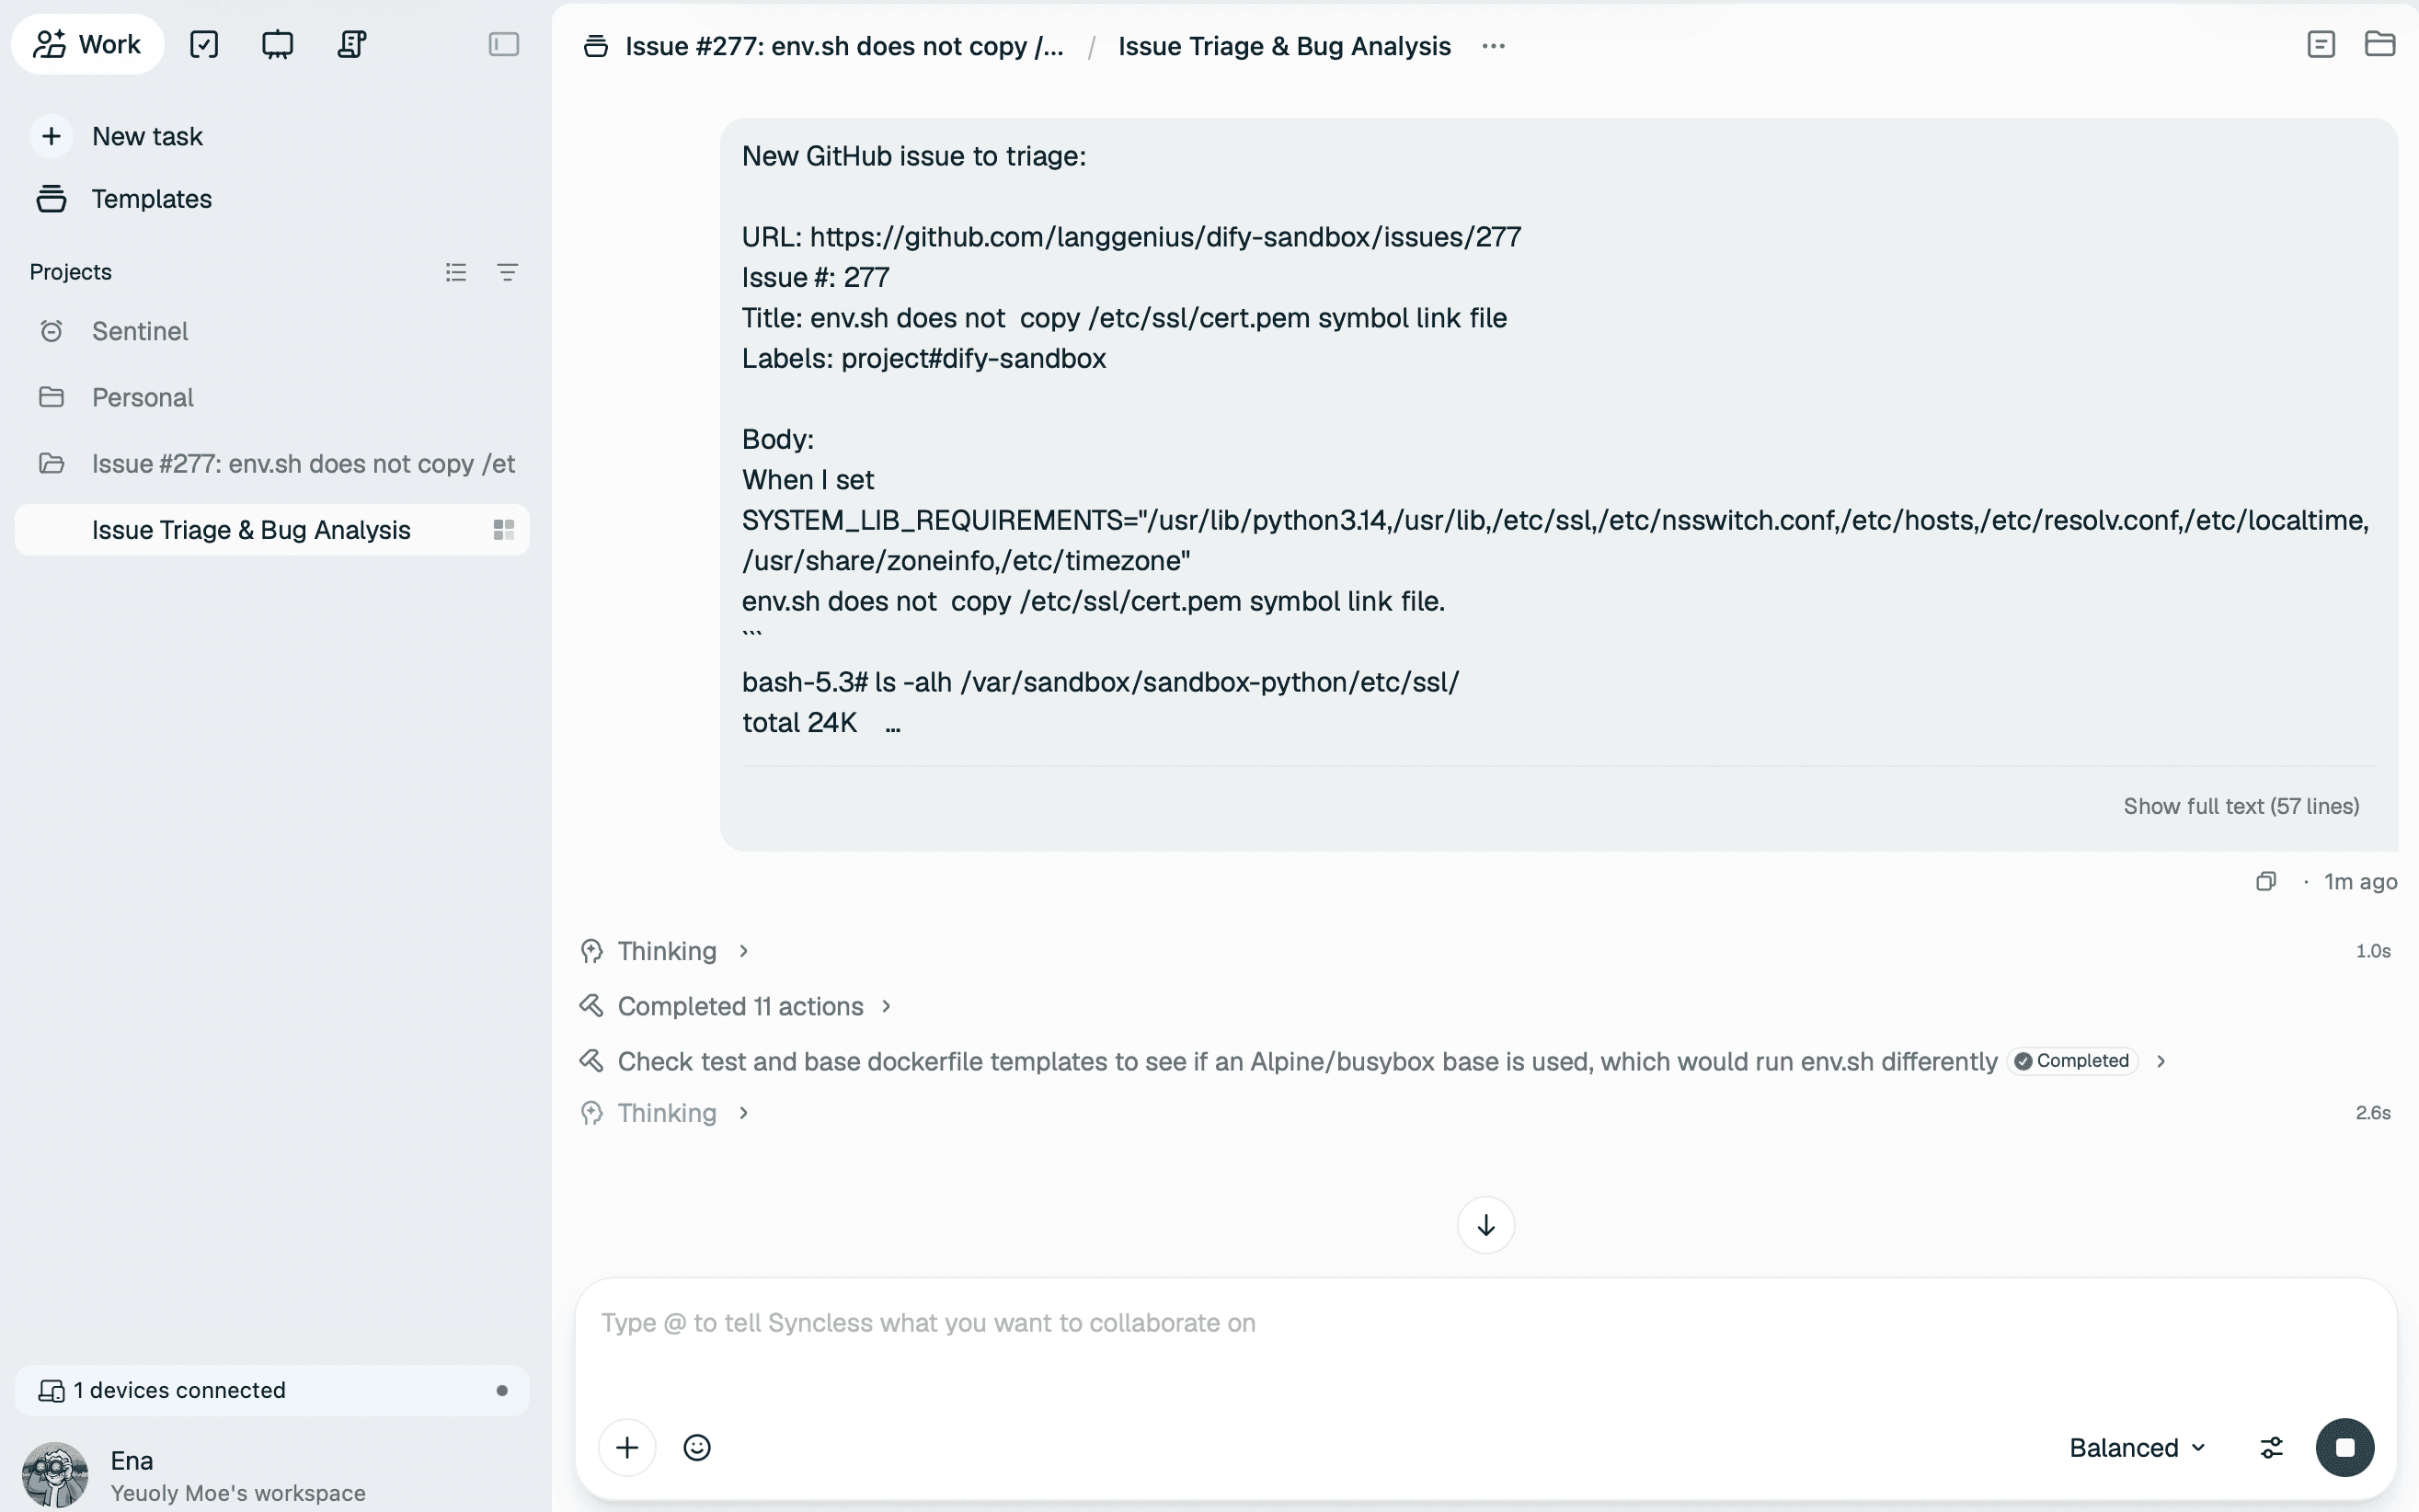Image resolution: width=2419 pixels, height=1512 pixels.
Task: Expand the first Thinking section
Action: coord(666,951)
